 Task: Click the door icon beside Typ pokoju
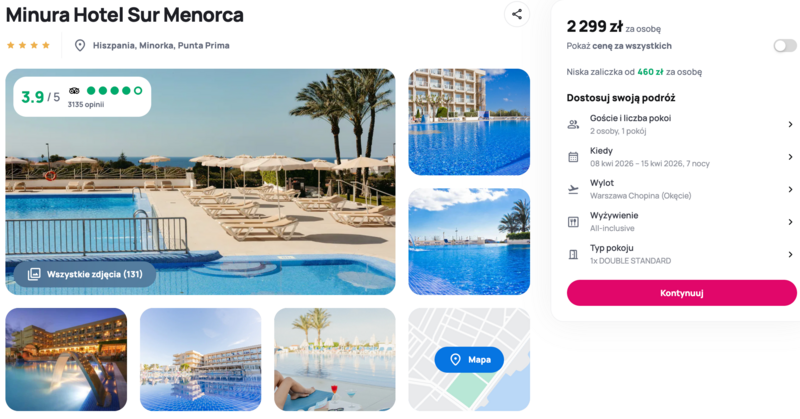coord(573,254)
